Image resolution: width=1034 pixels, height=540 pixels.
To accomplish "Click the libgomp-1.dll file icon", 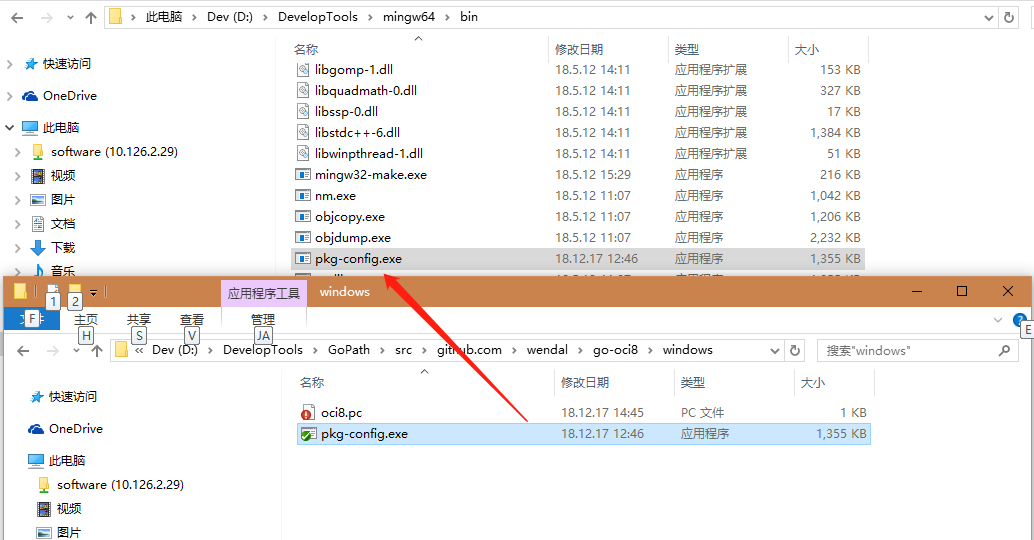I will tap(303, 70).
